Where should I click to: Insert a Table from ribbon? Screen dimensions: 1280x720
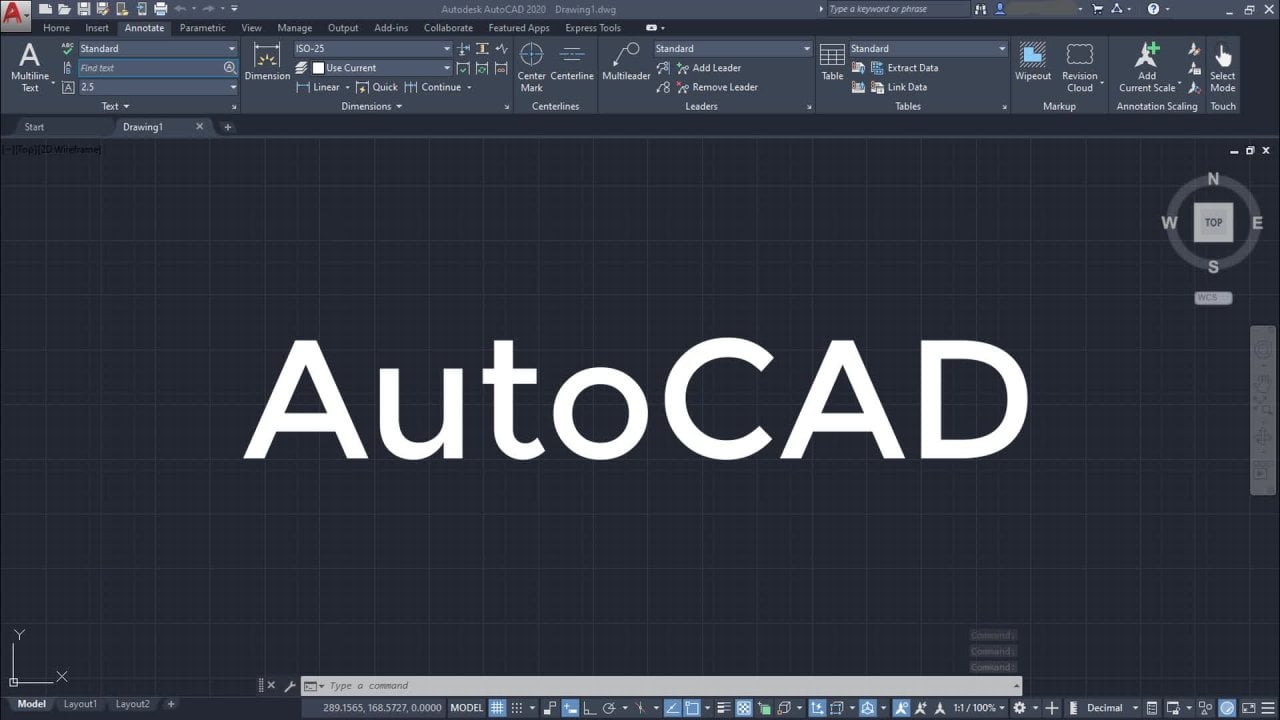coord(832,62)
